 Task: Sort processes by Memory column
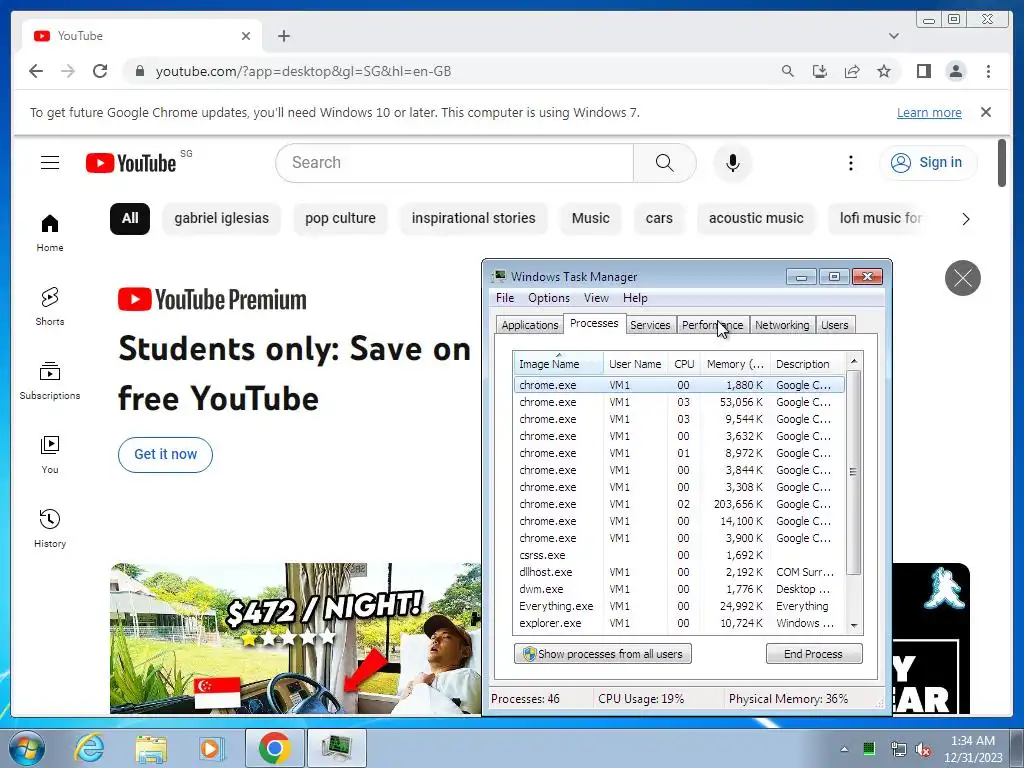pyautogui.click(x=735, y=364)
